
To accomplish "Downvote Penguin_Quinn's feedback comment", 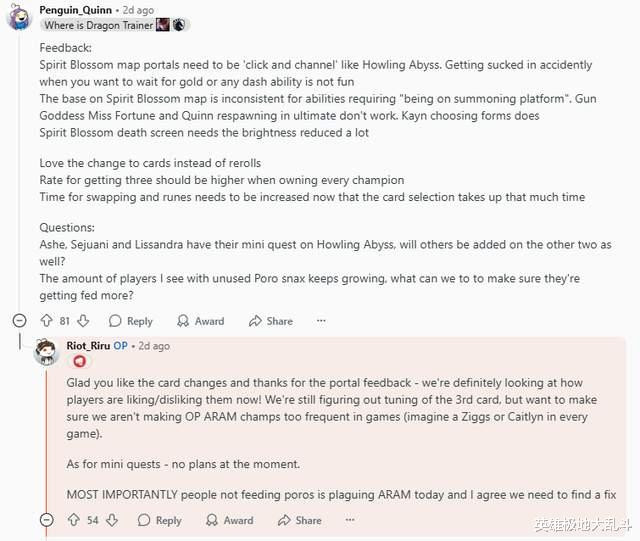I will (x=83, y=321).
